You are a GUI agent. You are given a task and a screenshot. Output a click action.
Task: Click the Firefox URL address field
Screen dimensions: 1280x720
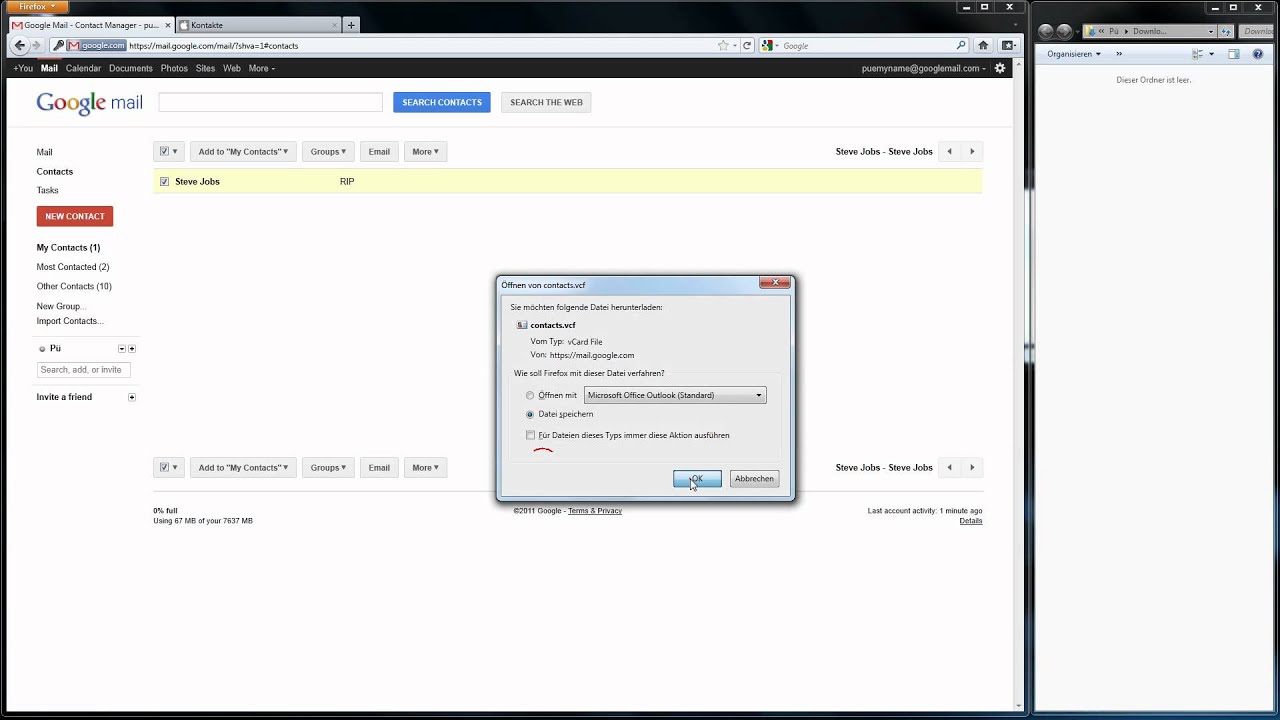[x=420, y=45]
